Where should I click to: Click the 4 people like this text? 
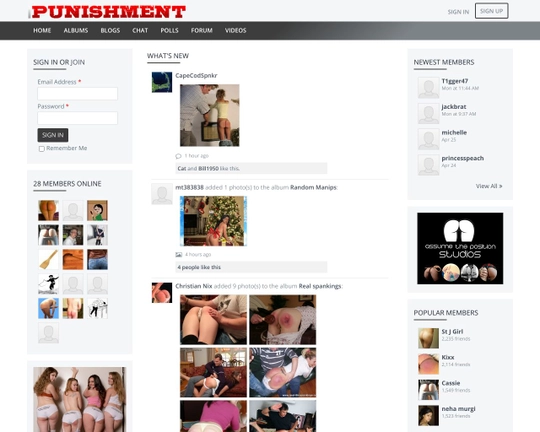(199, 267)
